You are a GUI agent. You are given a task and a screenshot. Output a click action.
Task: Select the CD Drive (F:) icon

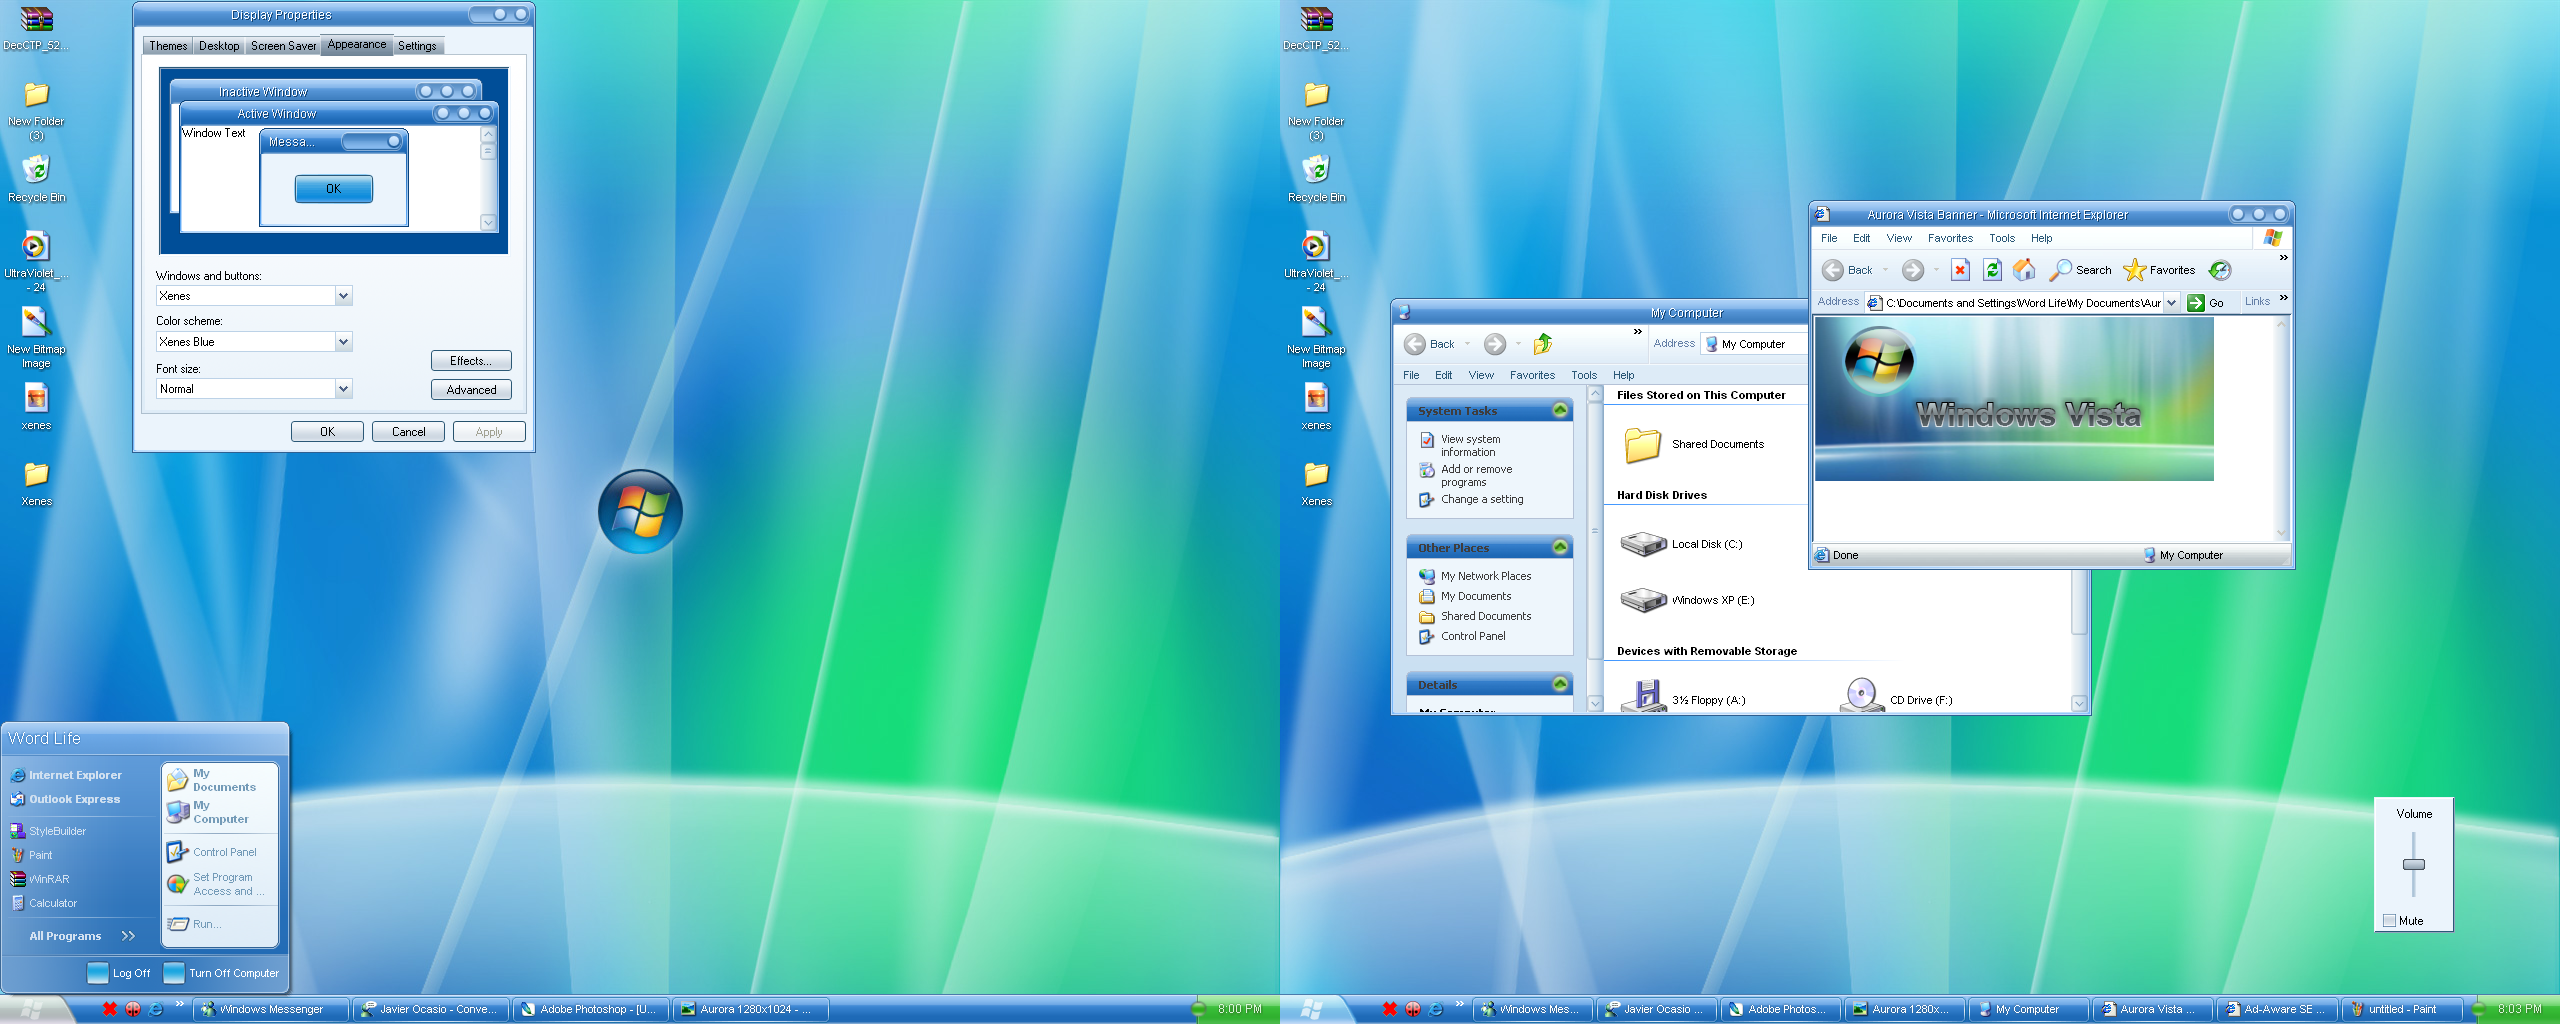[x=1861, y=696]
